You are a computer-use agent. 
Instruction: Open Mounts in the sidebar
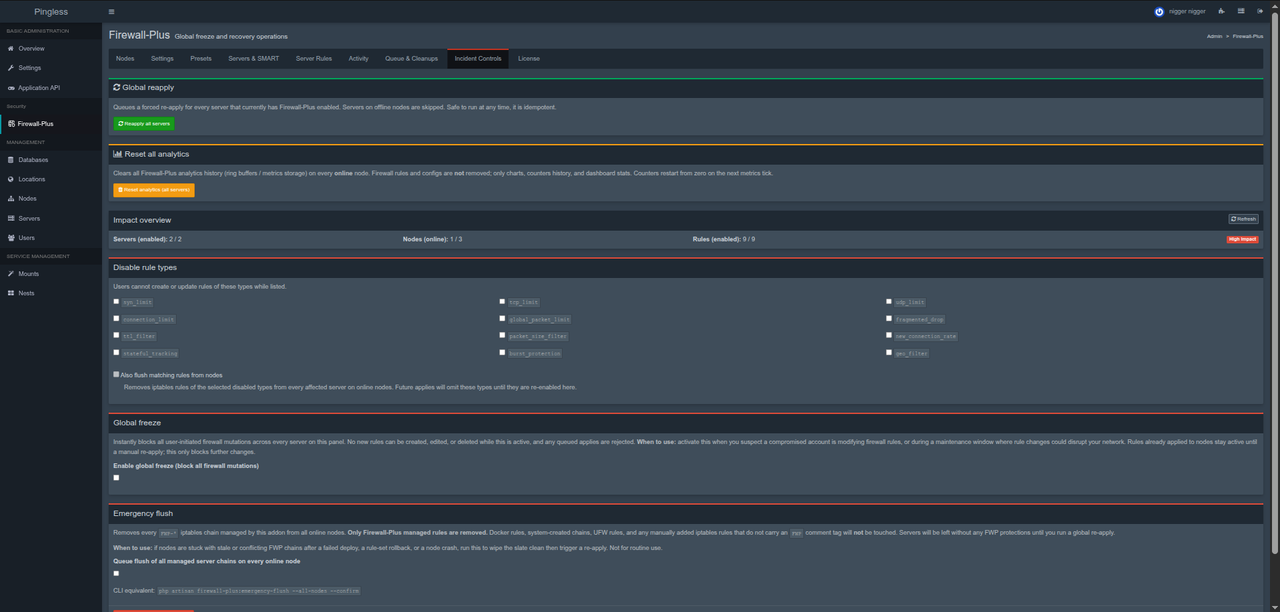(50, 274)
